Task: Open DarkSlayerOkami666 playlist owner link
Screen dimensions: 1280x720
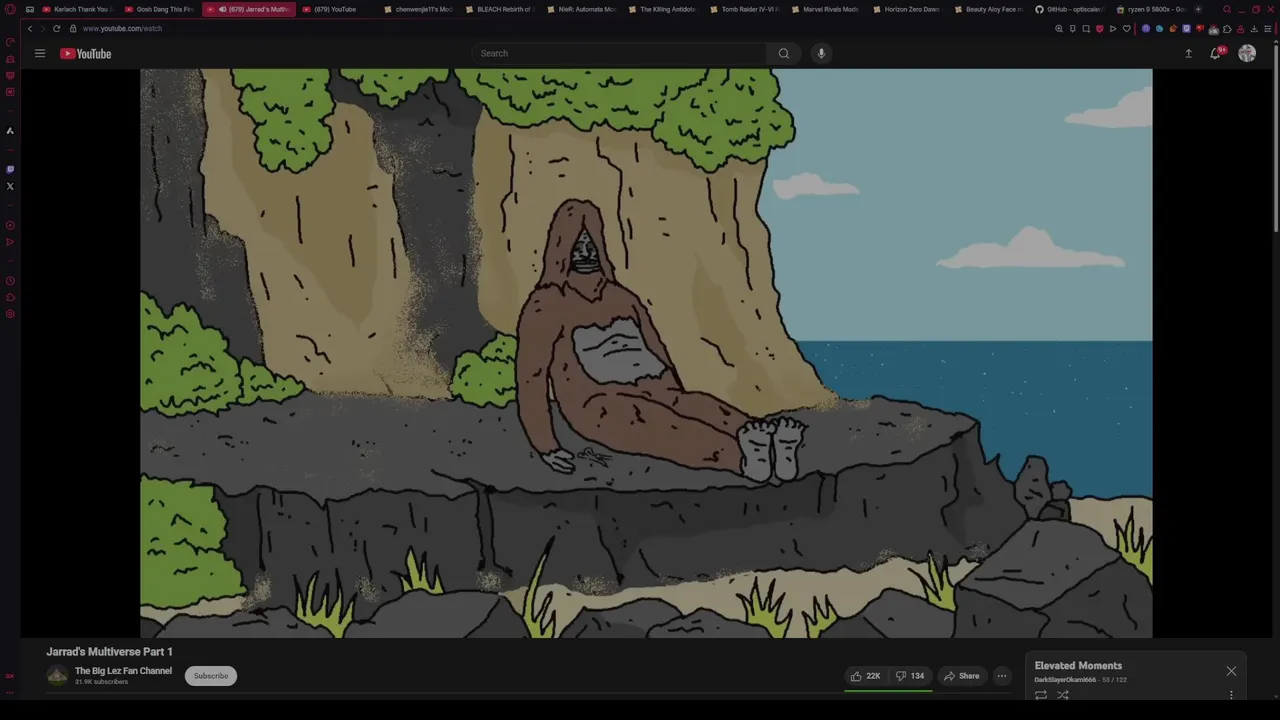Action: coord(1065,680)
